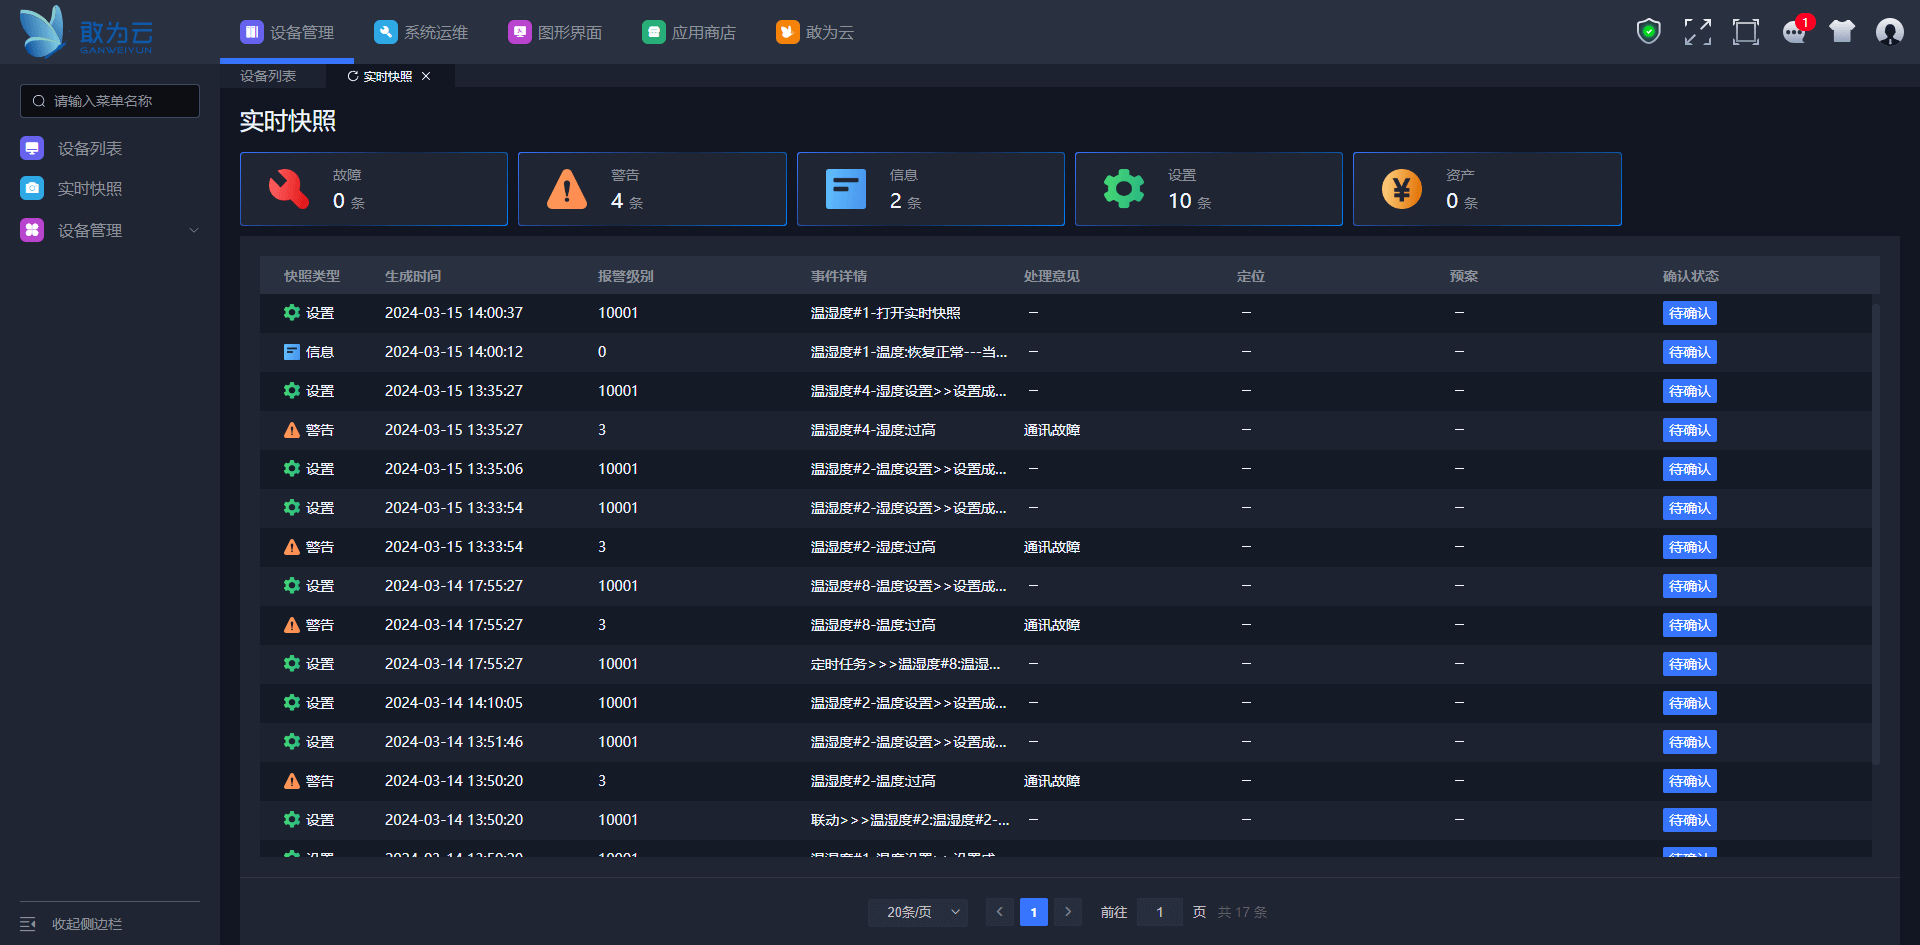1920x945 pixels.
Task: Click the asset yen coin icon card
Action: click(x=1401, y=189)
